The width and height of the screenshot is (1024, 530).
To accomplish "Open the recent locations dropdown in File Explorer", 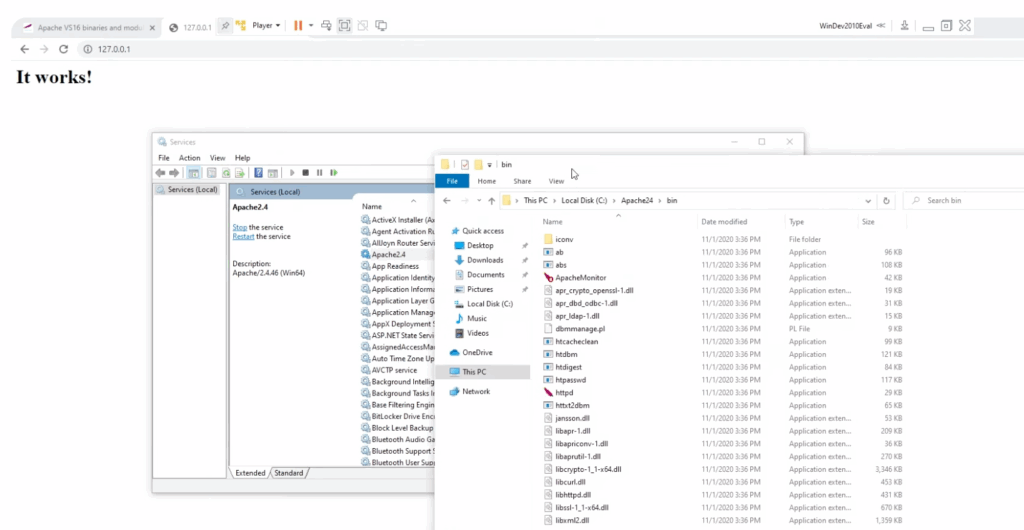I will click(478, 201).
